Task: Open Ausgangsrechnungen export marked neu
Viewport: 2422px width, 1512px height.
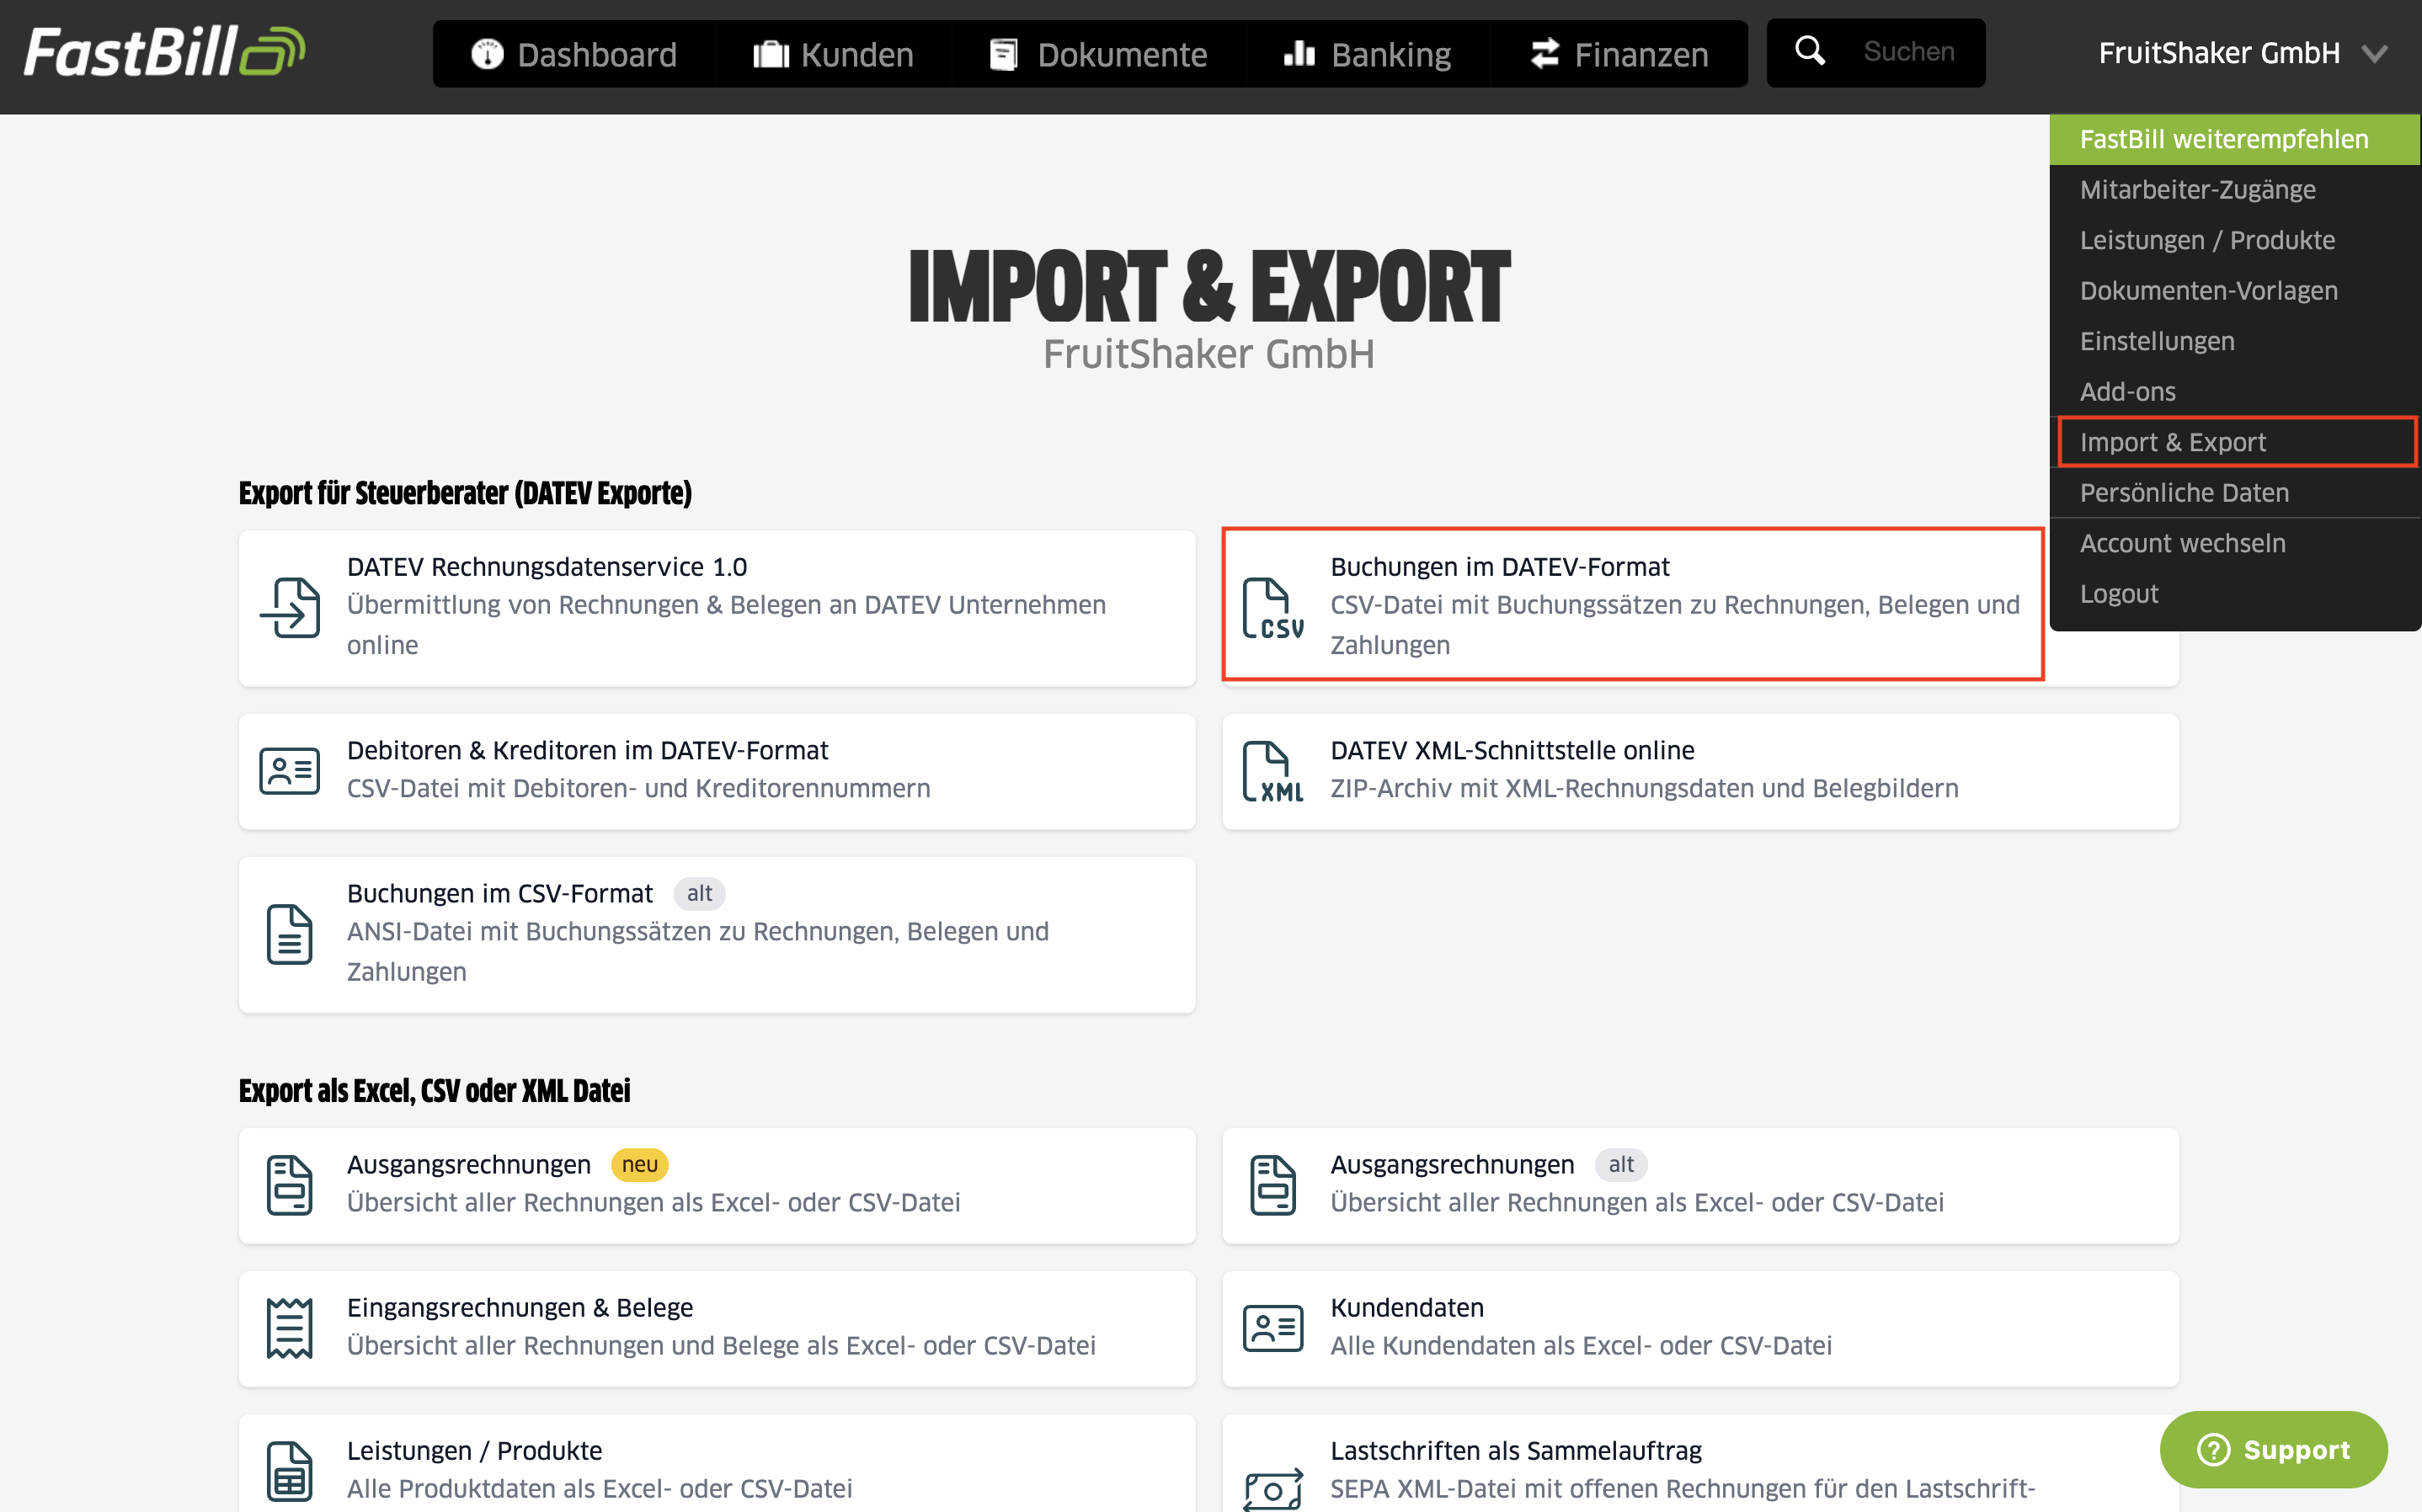Action: (717, 1185)
